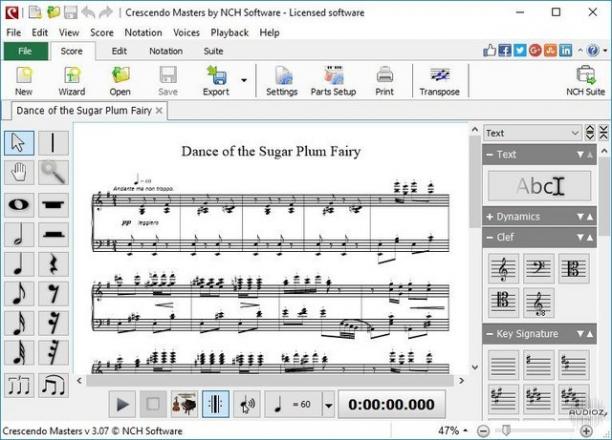612x440 pixels.
Task: Open the zoom percentage dropdown
Action: click(466, 431)
